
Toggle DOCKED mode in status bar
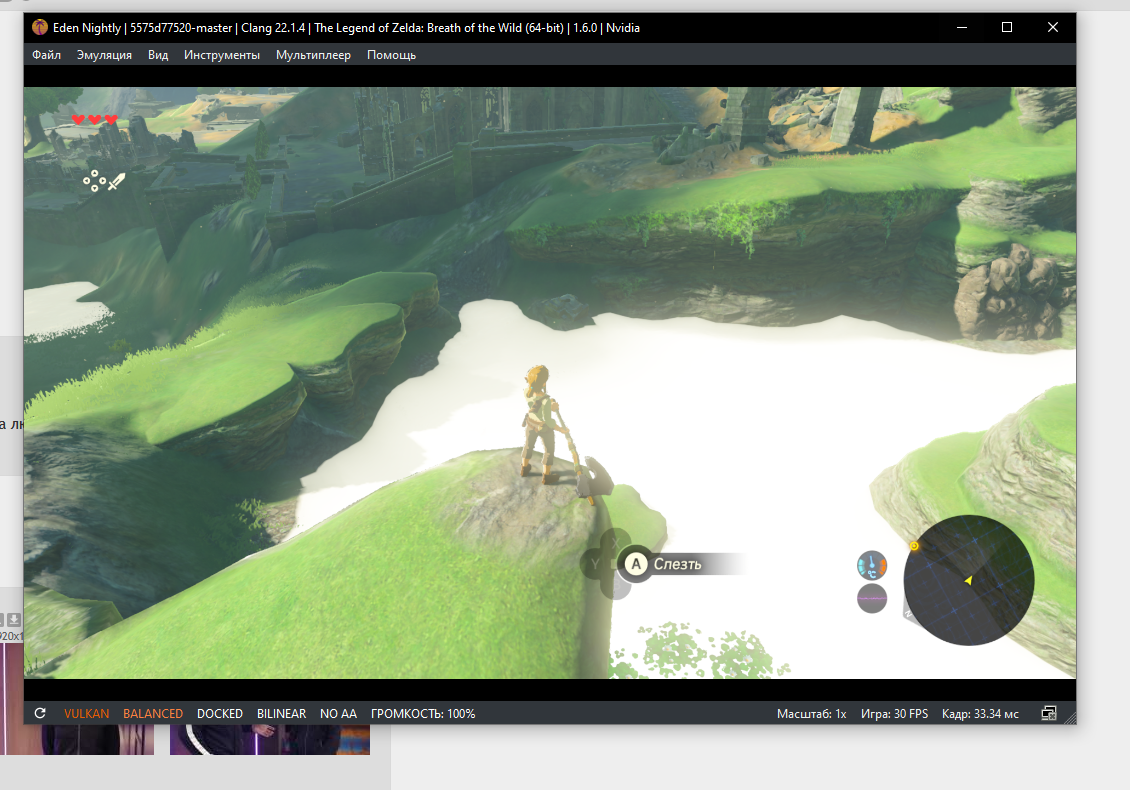(220, 714)
